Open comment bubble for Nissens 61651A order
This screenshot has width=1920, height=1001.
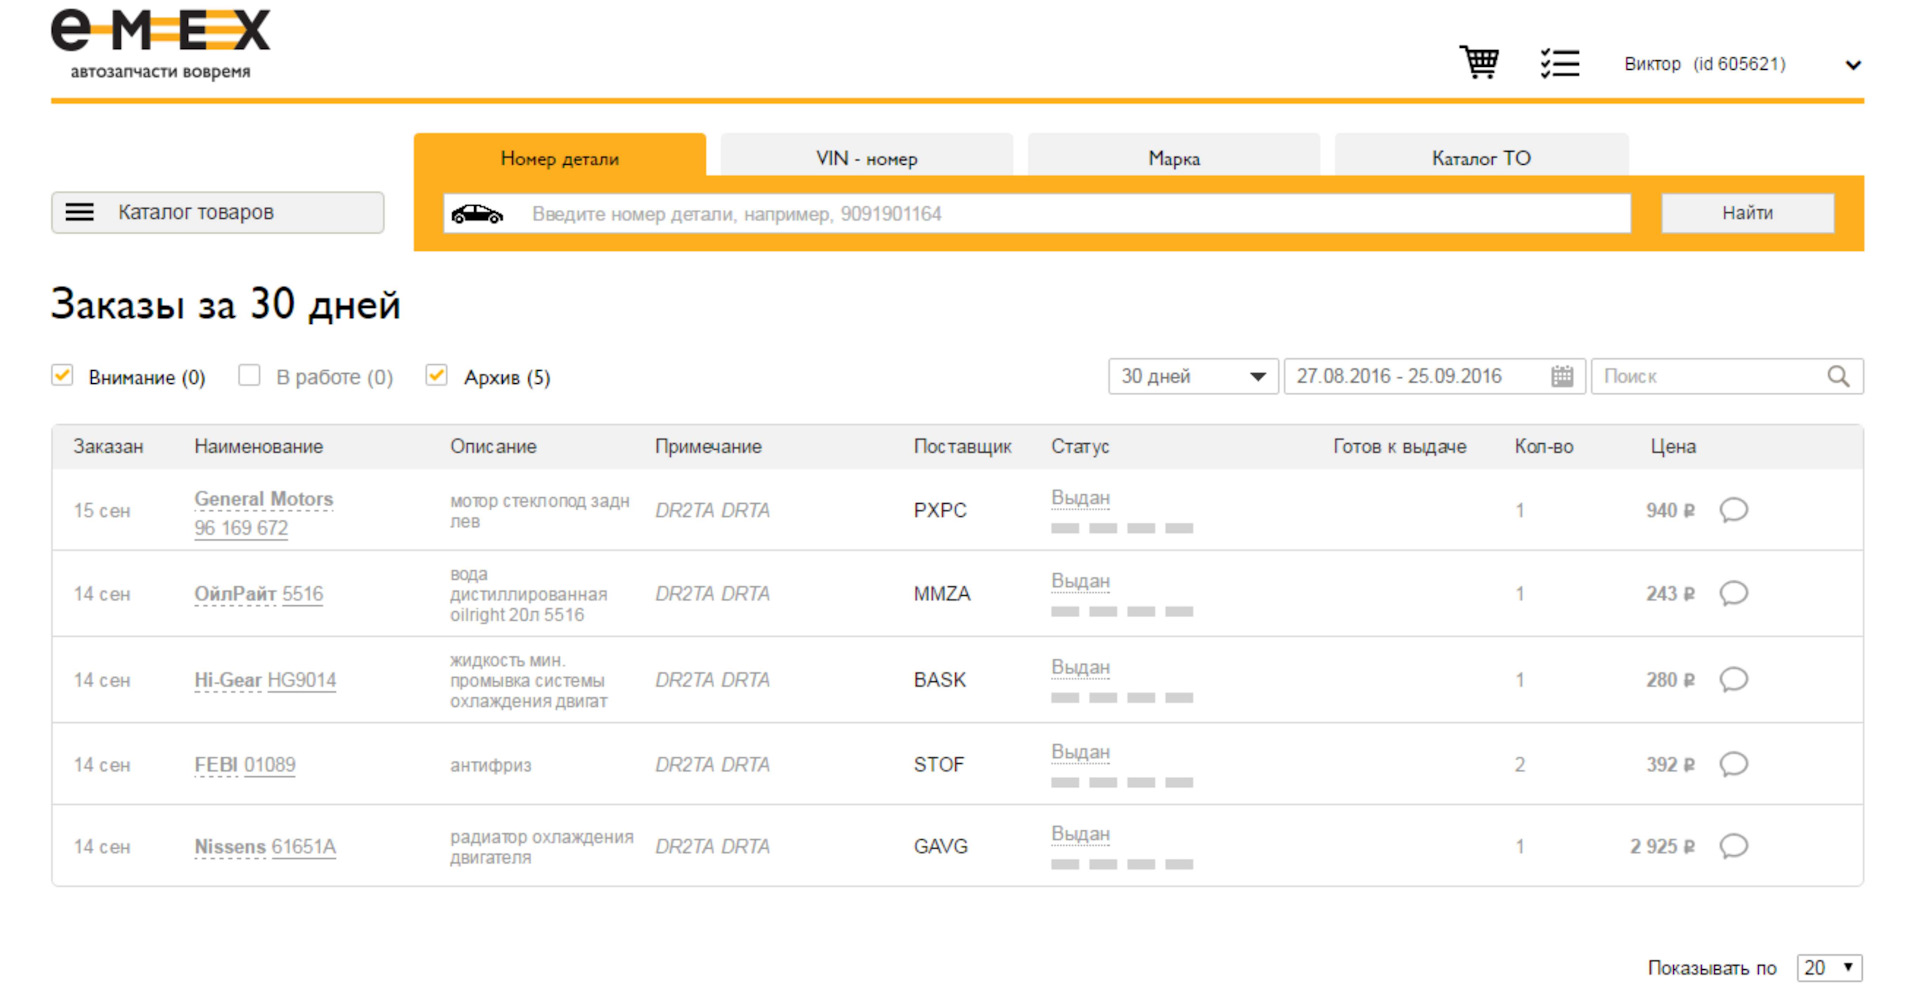(1733, 847)
